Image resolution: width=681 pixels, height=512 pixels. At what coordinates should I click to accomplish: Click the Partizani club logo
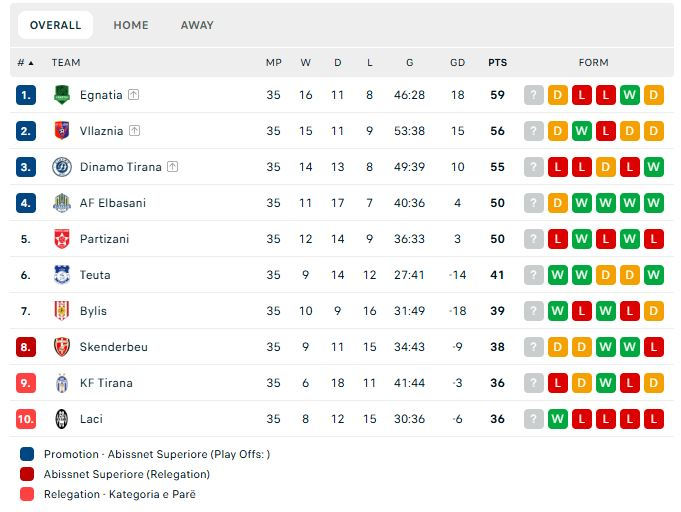point(62,239)
